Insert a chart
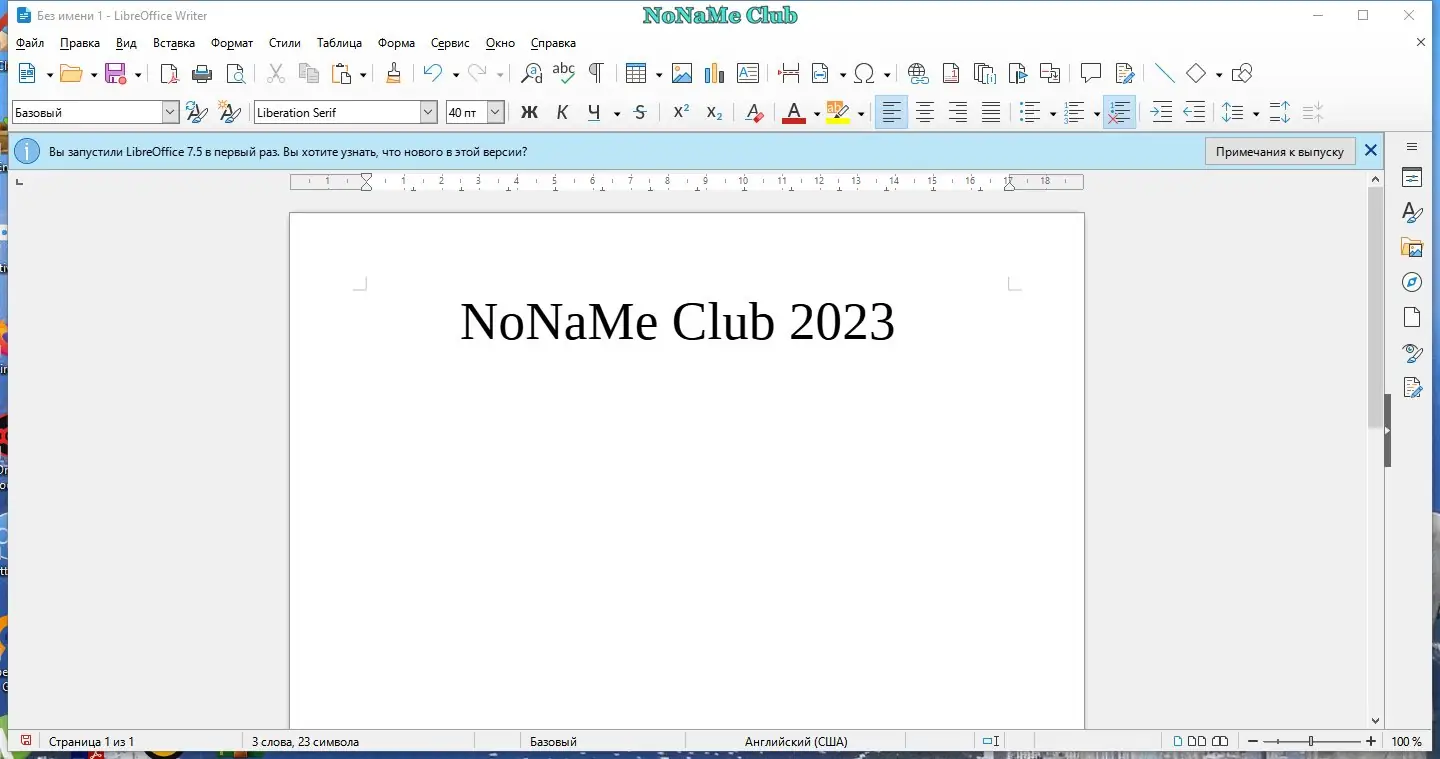The height and width of the screenshot is (759, 1440). click(x=714, y=73)
